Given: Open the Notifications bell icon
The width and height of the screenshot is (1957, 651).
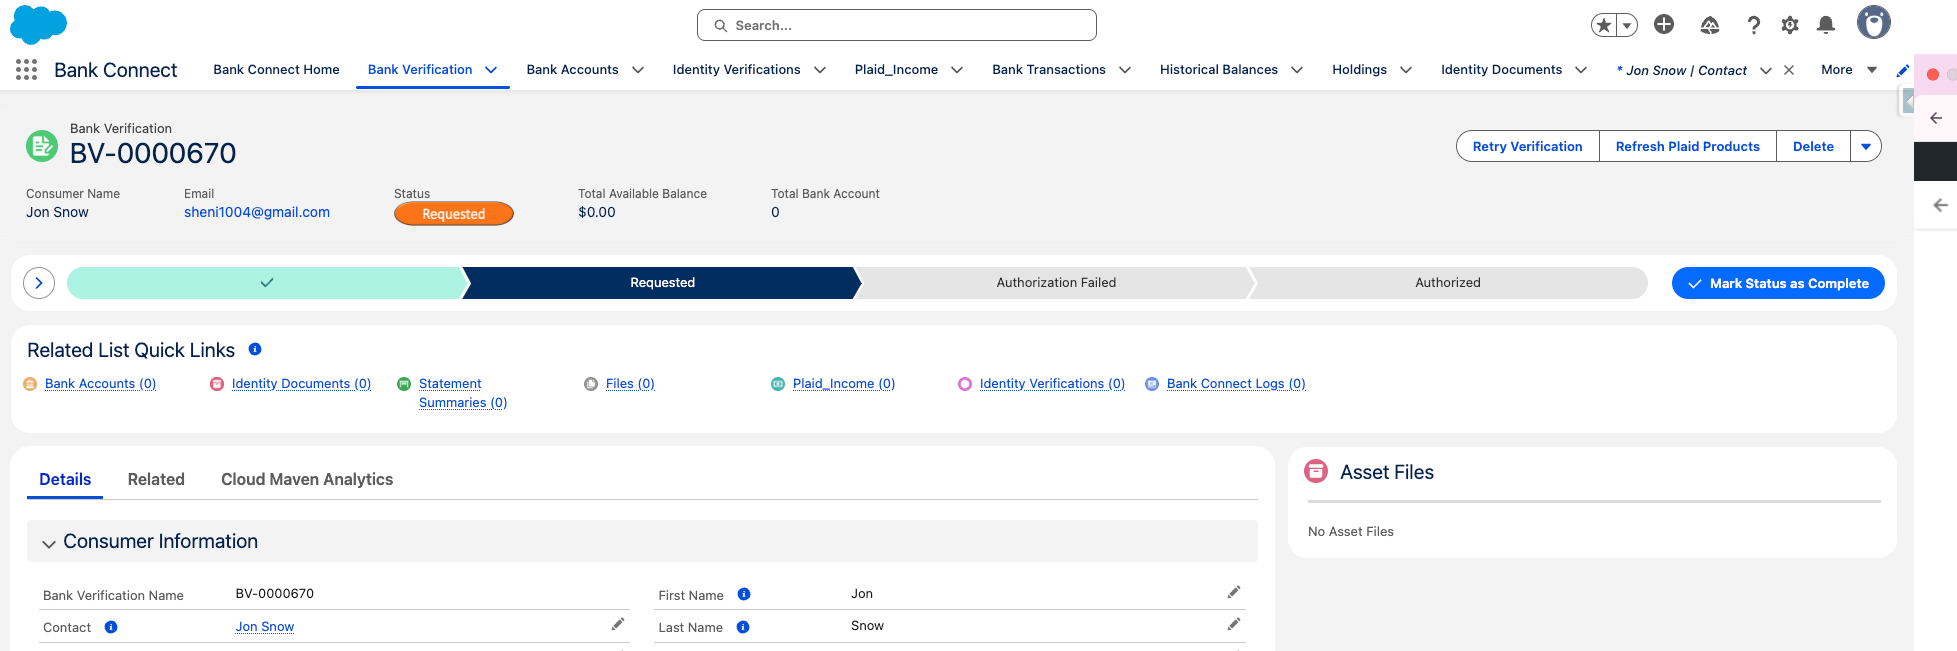Looking at the screenshot, I should point(1826,25).
